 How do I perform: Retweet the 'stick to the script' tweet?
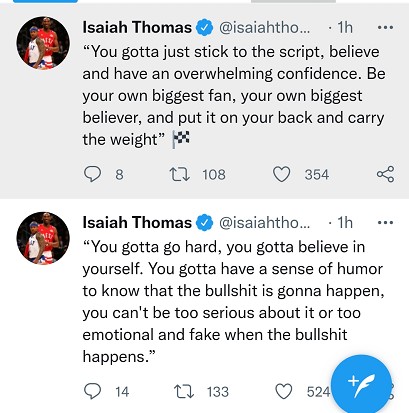click(x=180, y=174)
